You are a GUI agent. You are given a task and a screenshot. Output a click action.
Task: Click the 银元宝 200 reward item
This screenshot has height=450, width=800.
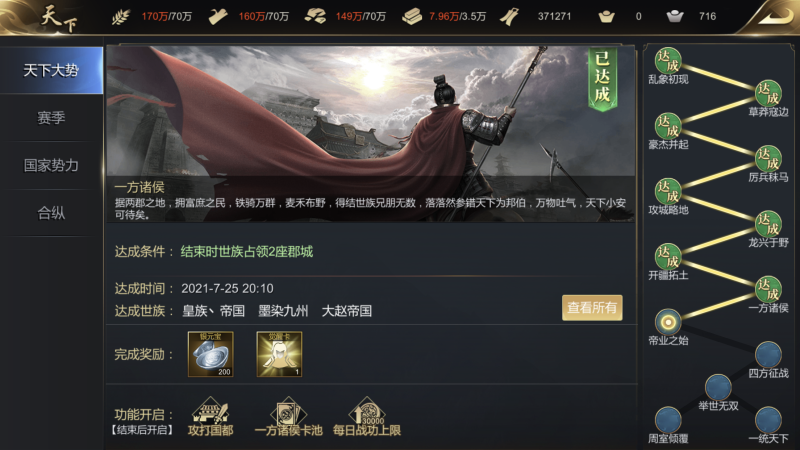pos(211,354)
